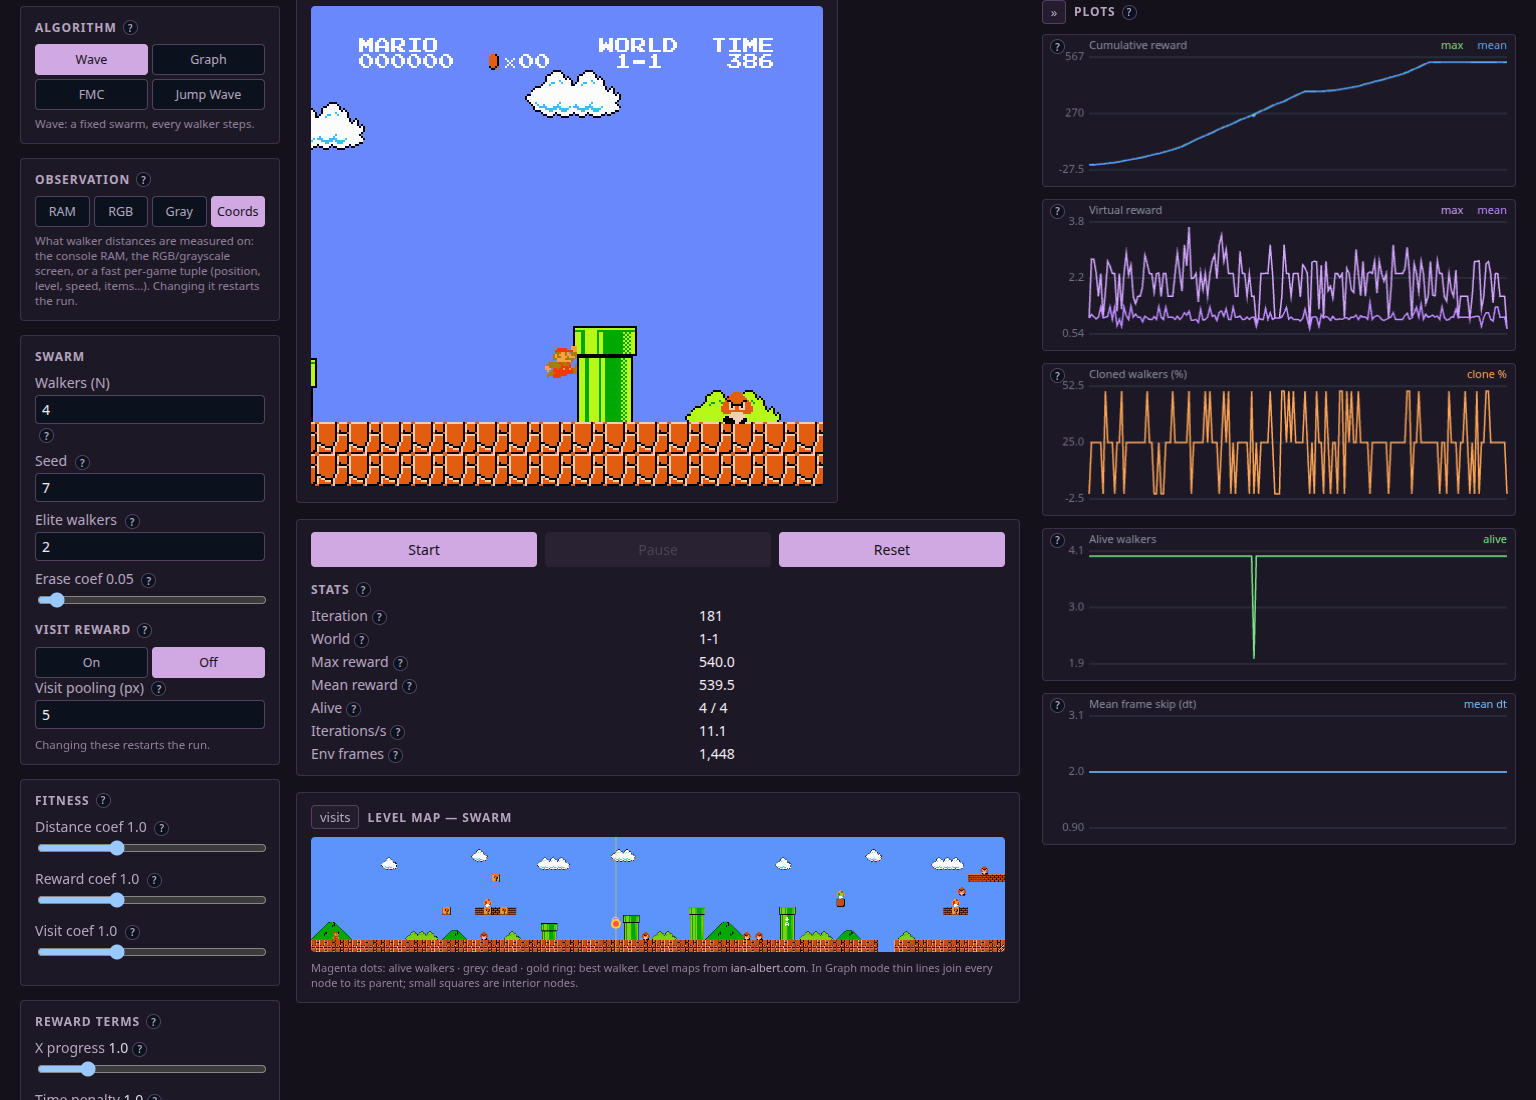Select the Graph algorithm
This screenshot has height=1100, width=1536.
[208, 60]
